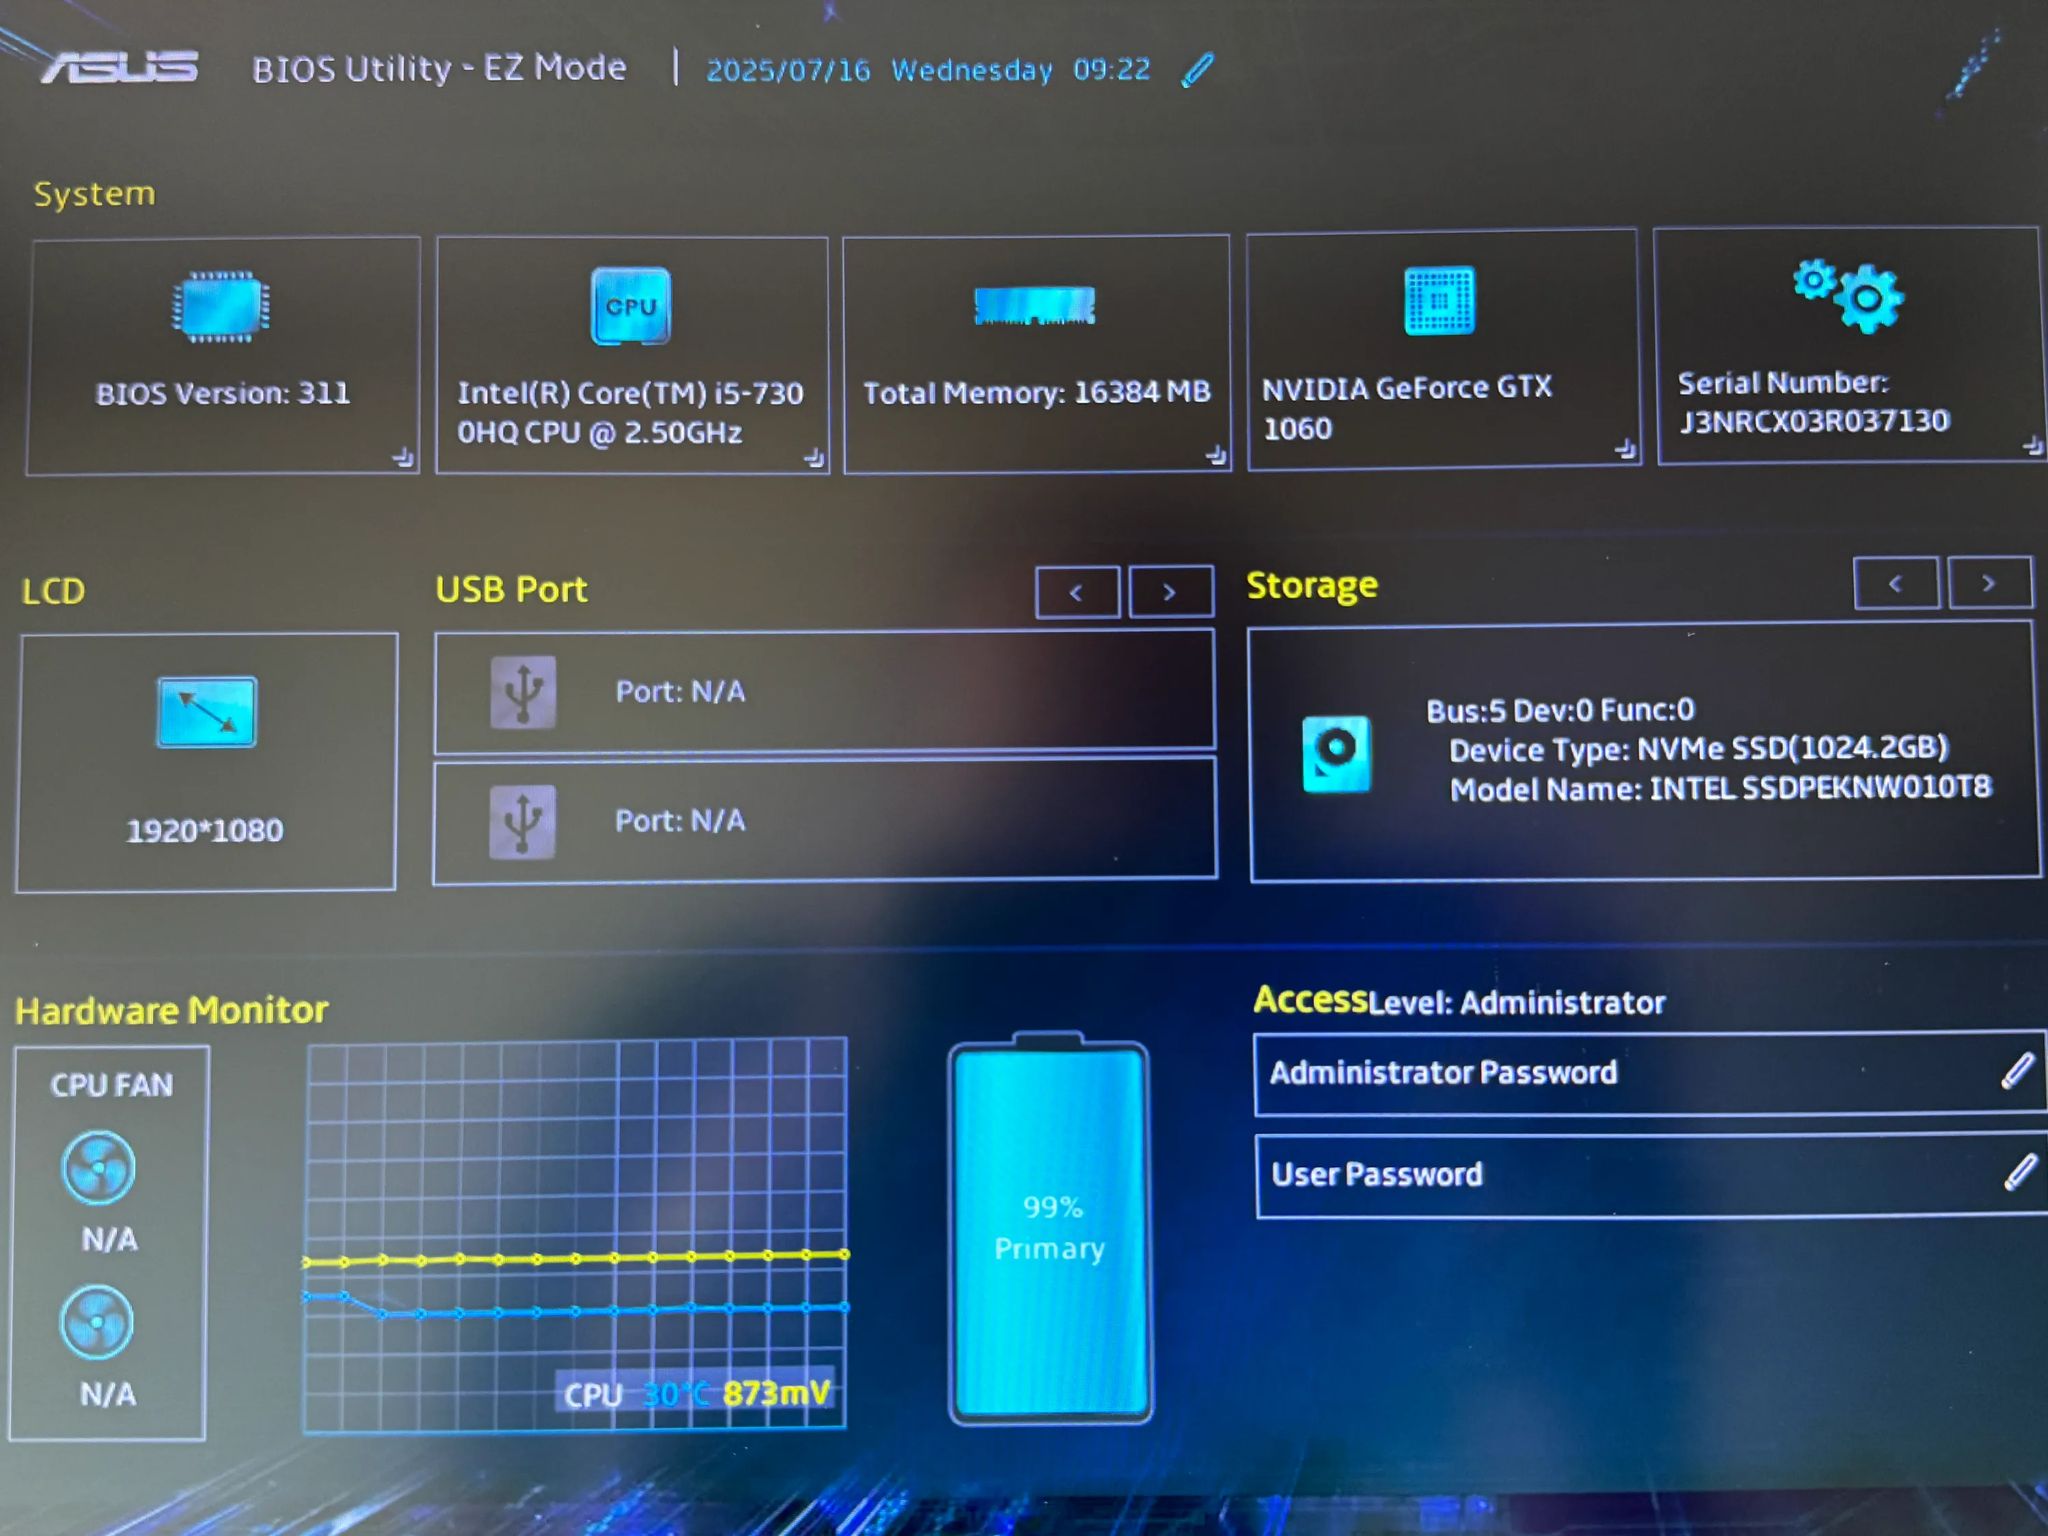Expand the CPU info card corner arrow
Image resolution: width=2048 pixels, height=1536 pixels.
tap(814, 458)
